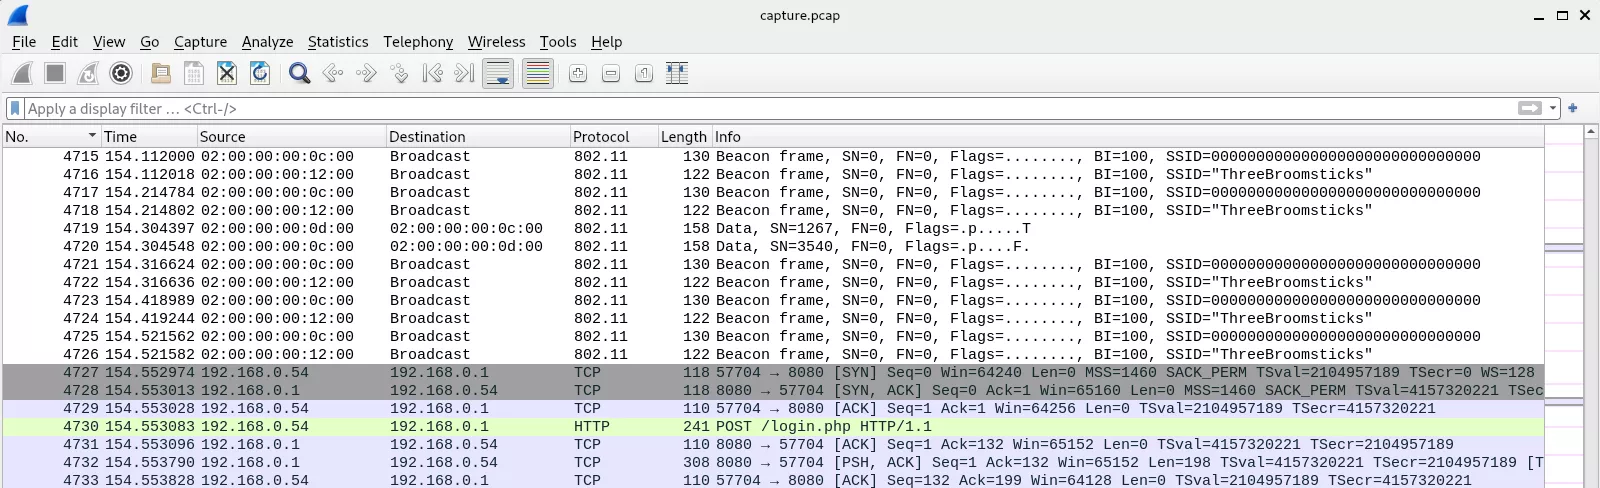Screen dimensions: 1600x488
Task: Toggle packet list colorization
Action: (x=538, y=73)
